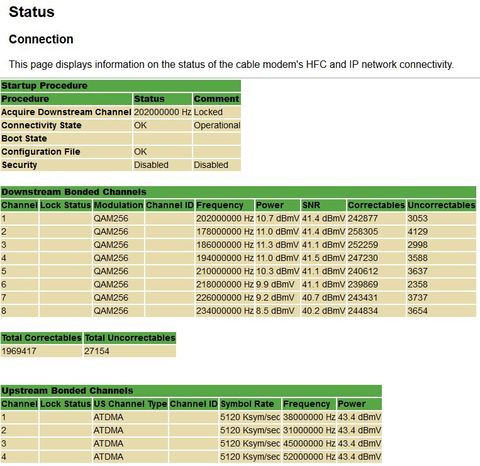Click the 2358 uncorrectables value

[417, 284]
